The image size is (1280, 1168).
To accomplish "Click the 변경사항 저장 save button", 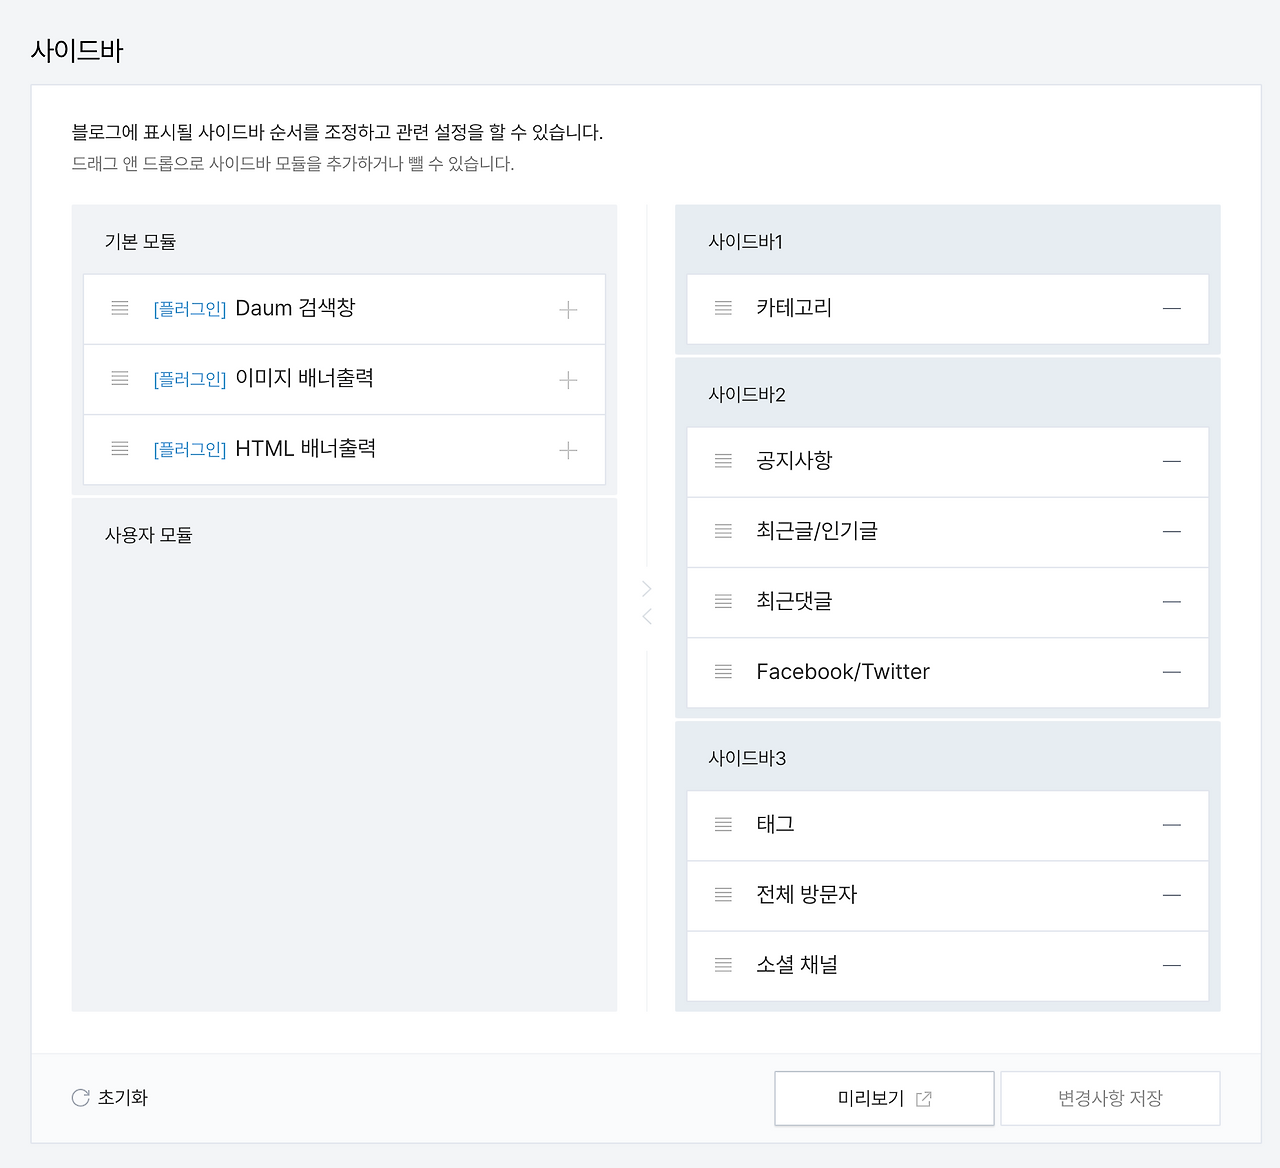I will pyautogui.click(x=1110, y=1097).
